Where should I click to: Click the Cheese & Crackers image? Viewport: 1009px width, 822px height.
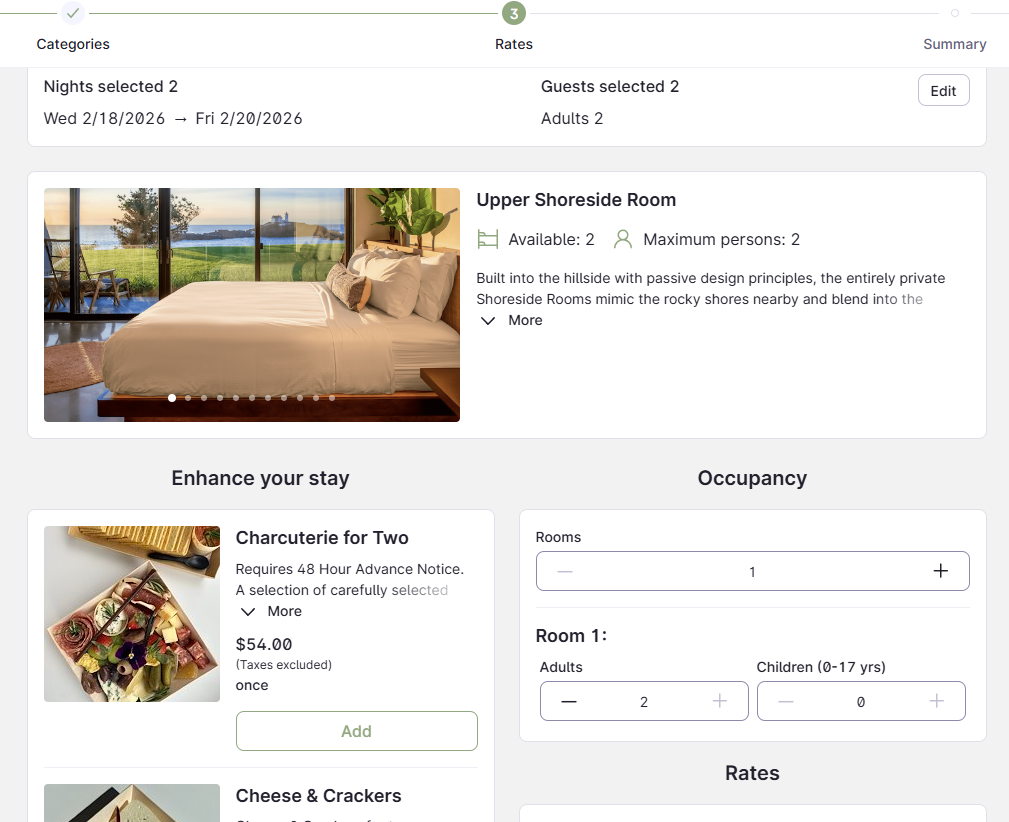click(x=131, y=803)
